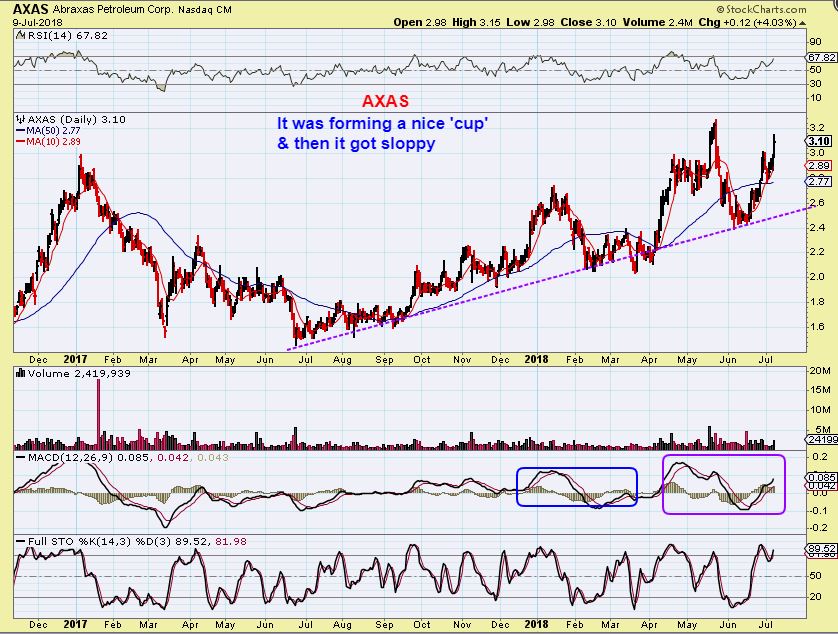Click the Low 2.98 value
The image size is (838, 634).
click(x=531, y=22)
